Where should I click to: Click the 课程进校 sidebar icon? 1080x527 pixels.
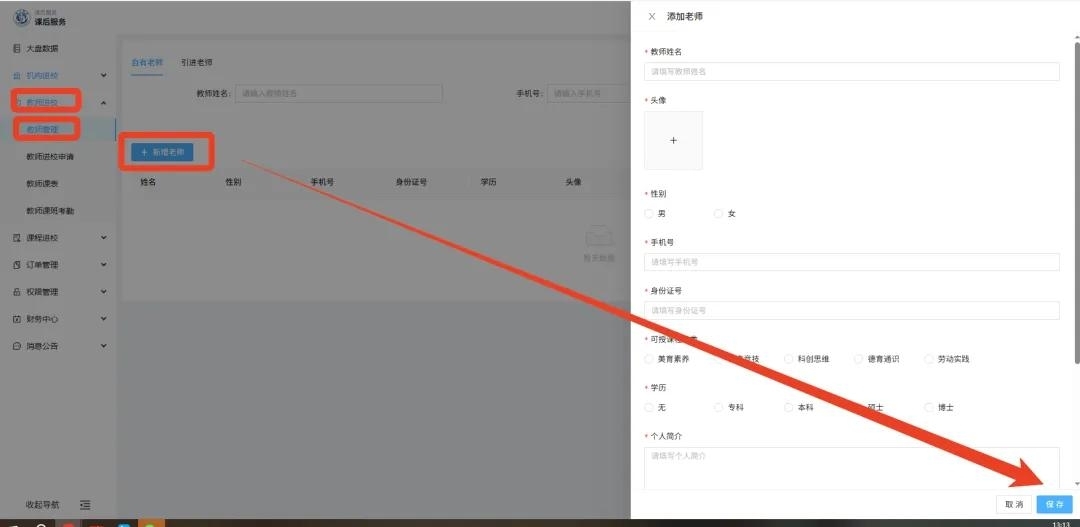coord(16,238)
